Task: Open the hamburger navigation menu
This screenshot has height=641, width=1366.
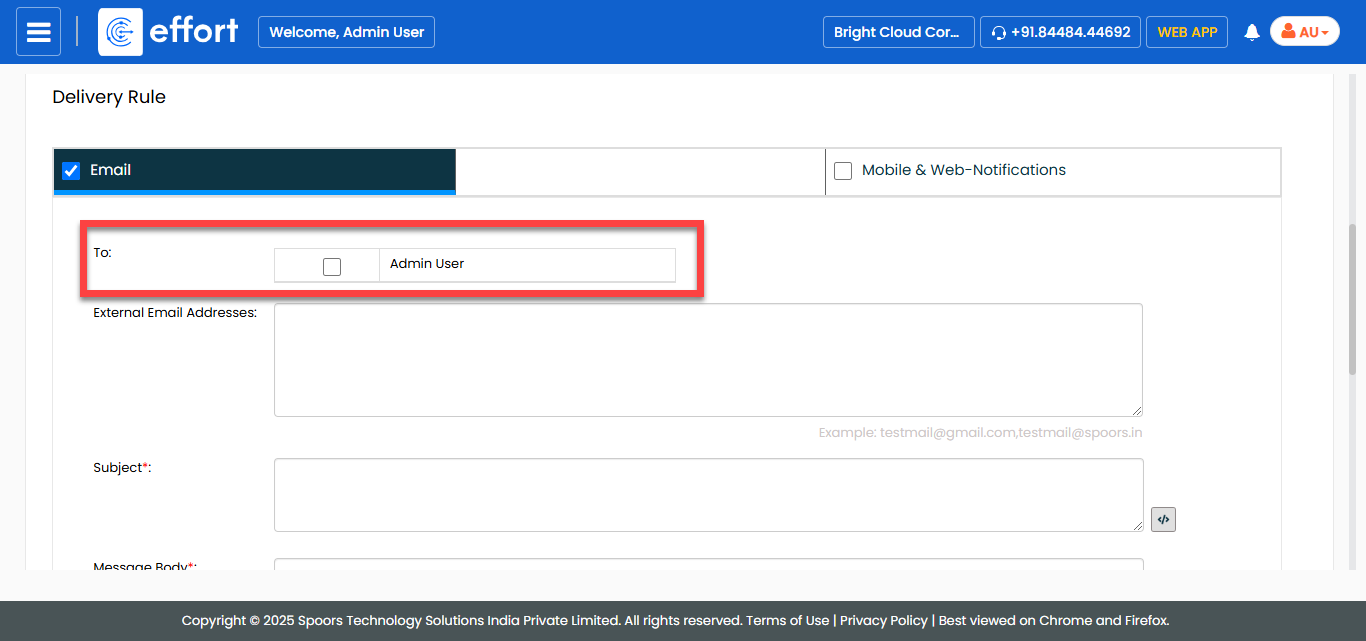Action: [38, 32]
